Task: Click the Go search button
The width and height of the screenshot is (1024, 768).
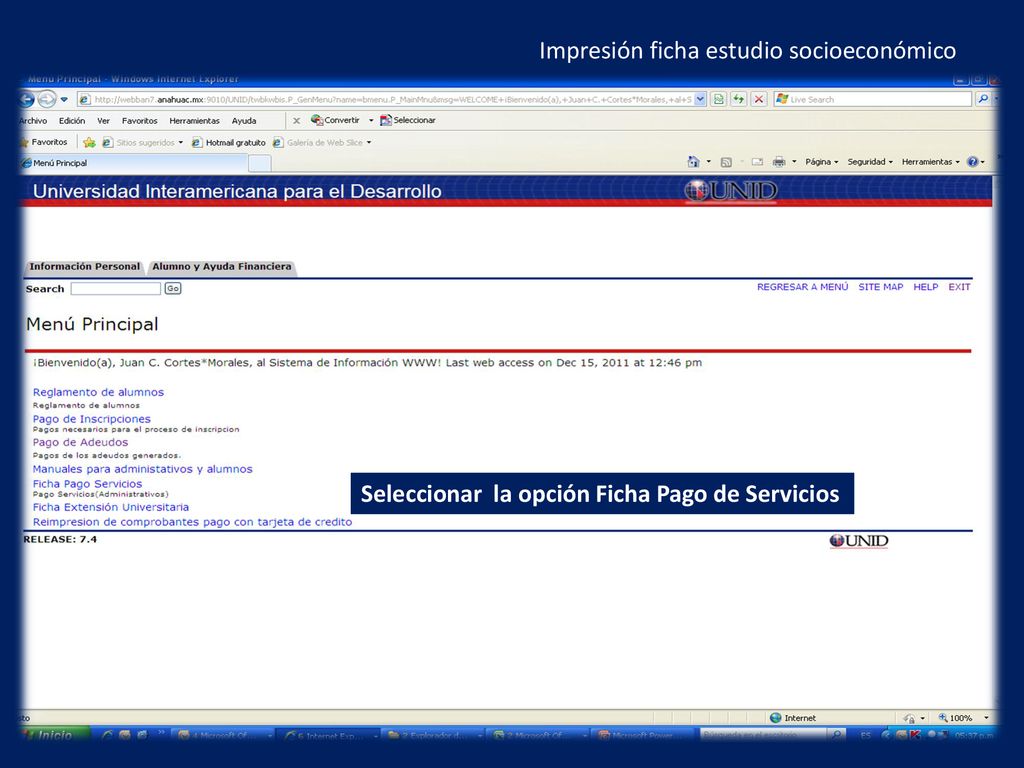Action: click(172, 289)
